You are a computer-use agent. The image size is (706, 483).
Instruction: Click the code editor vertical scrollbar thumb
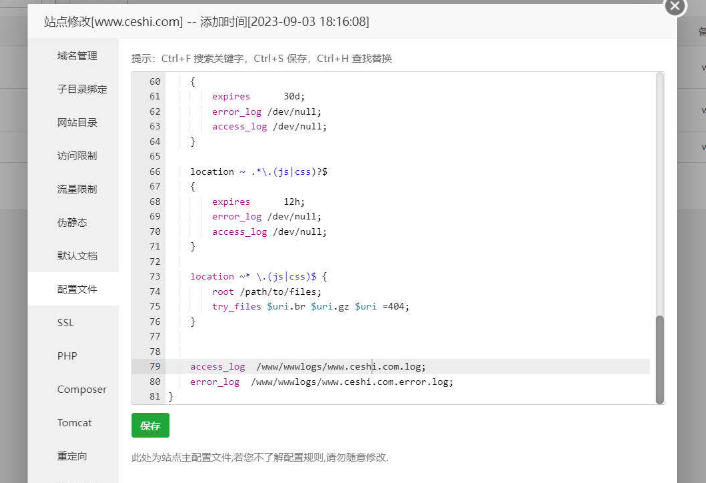659,359
